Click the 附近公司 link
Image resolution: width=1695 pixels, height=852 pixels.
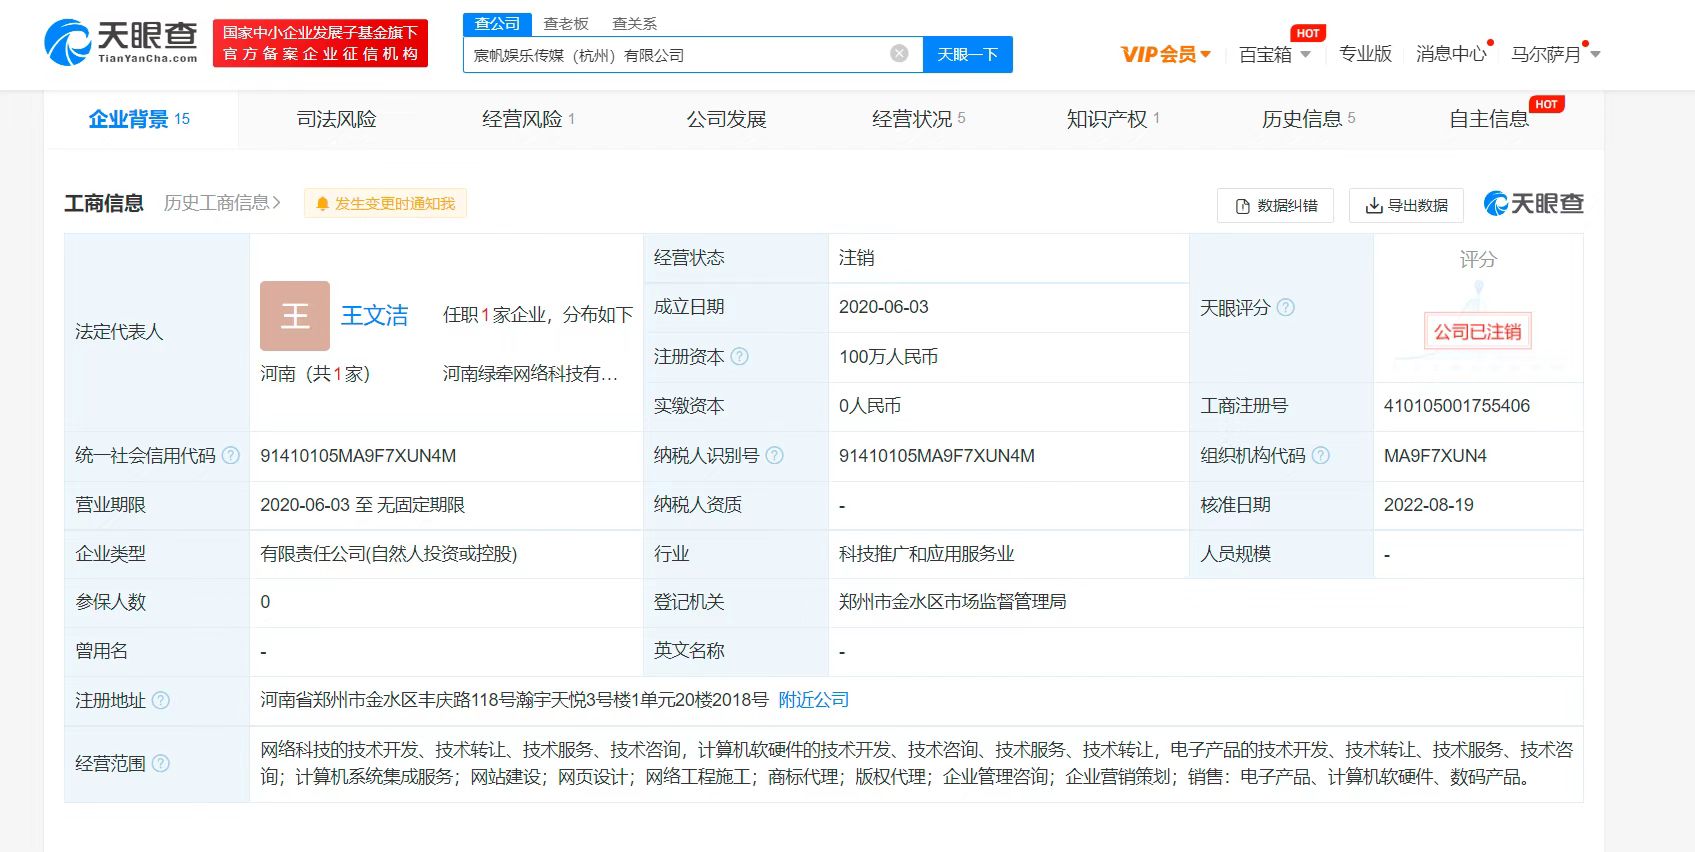point(814,700)
